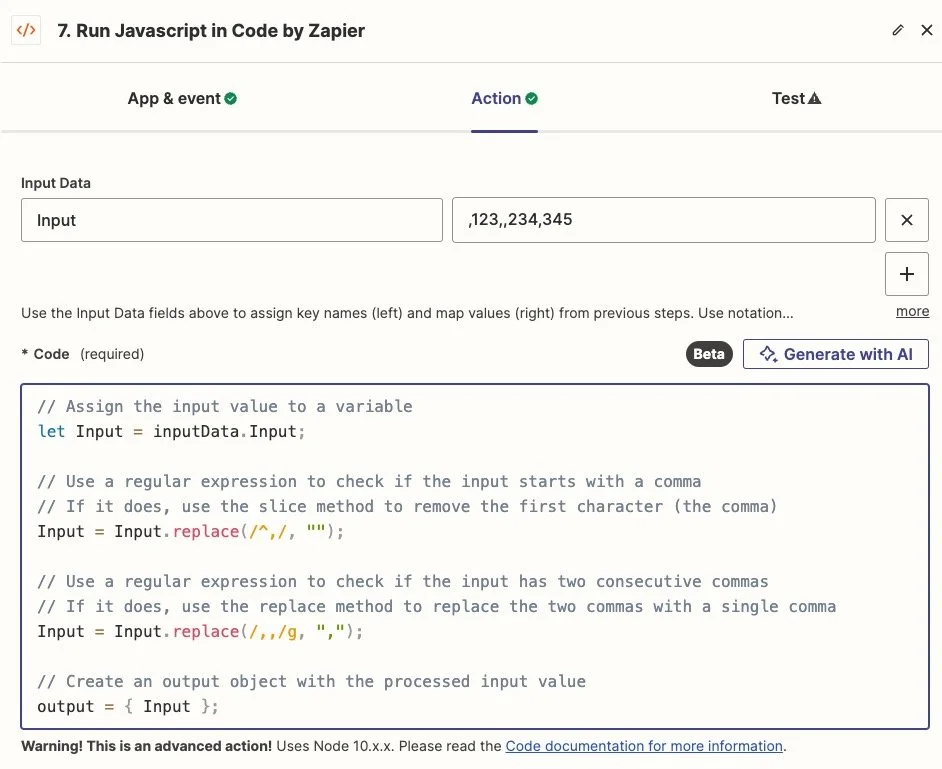Screen dimensions: 942x769
Task: Rename step with the pencil icon
Action: click(898, 30)
